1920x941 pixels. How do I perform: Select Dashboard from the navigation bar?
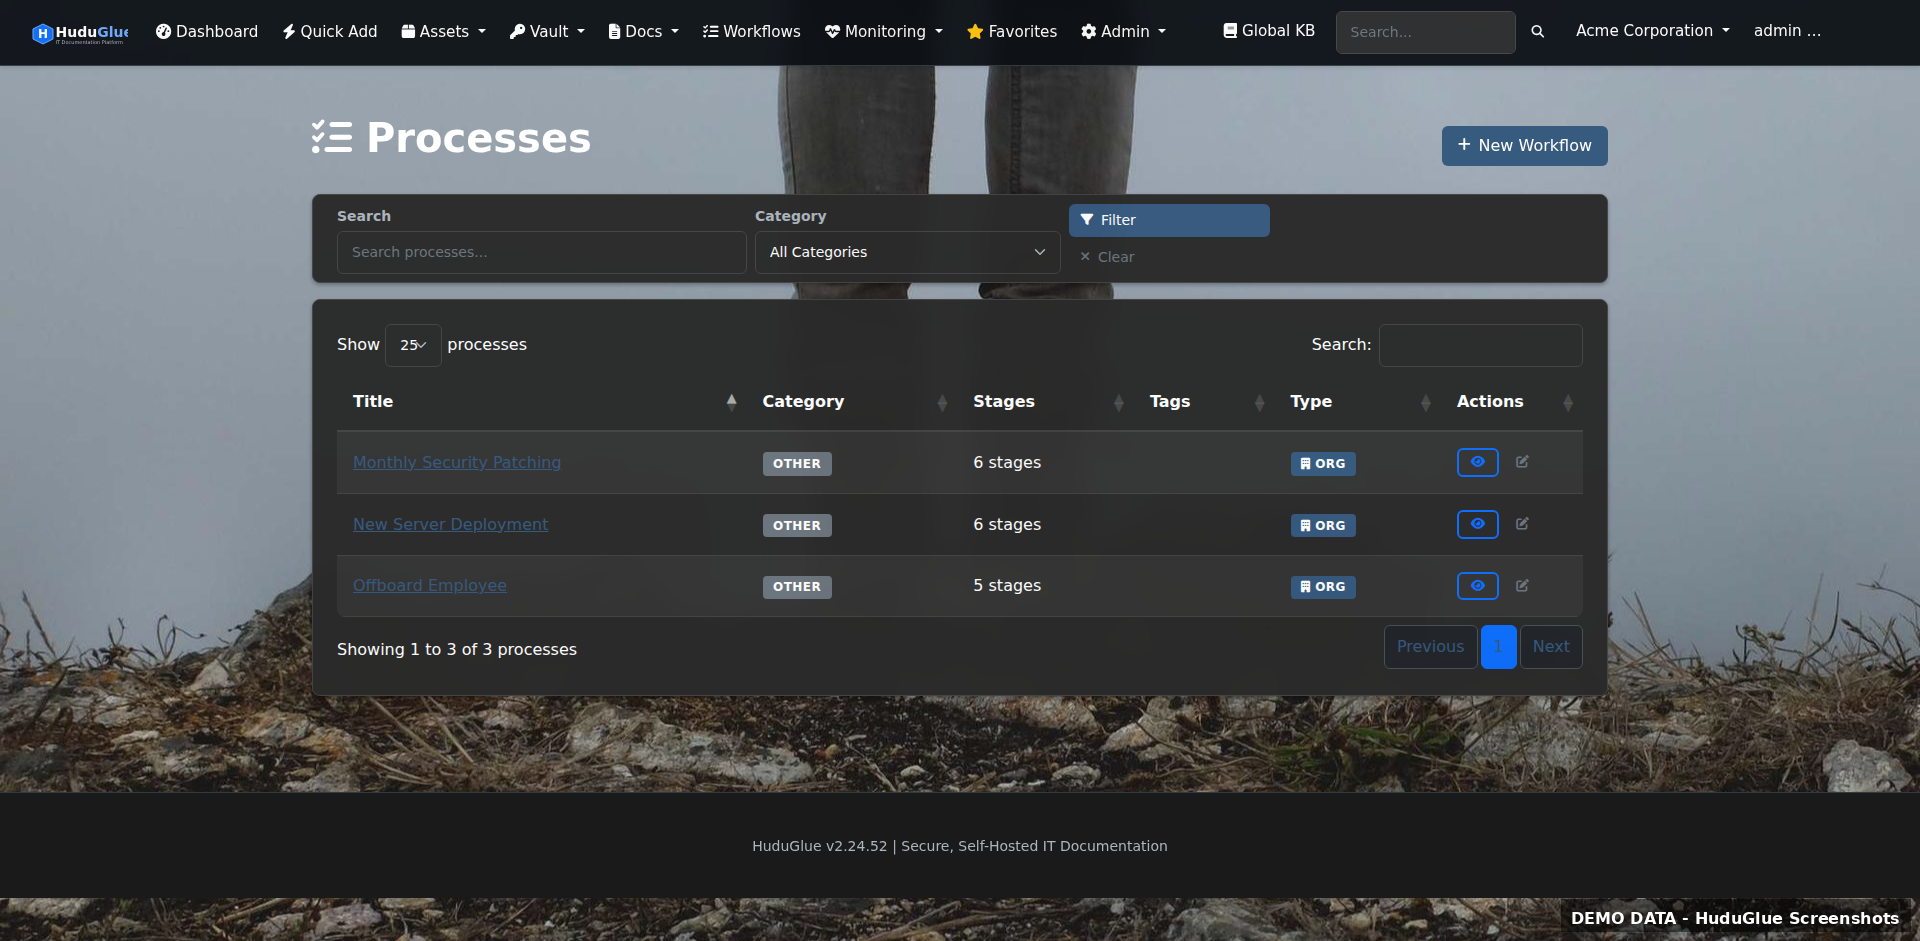click(206, 31)
